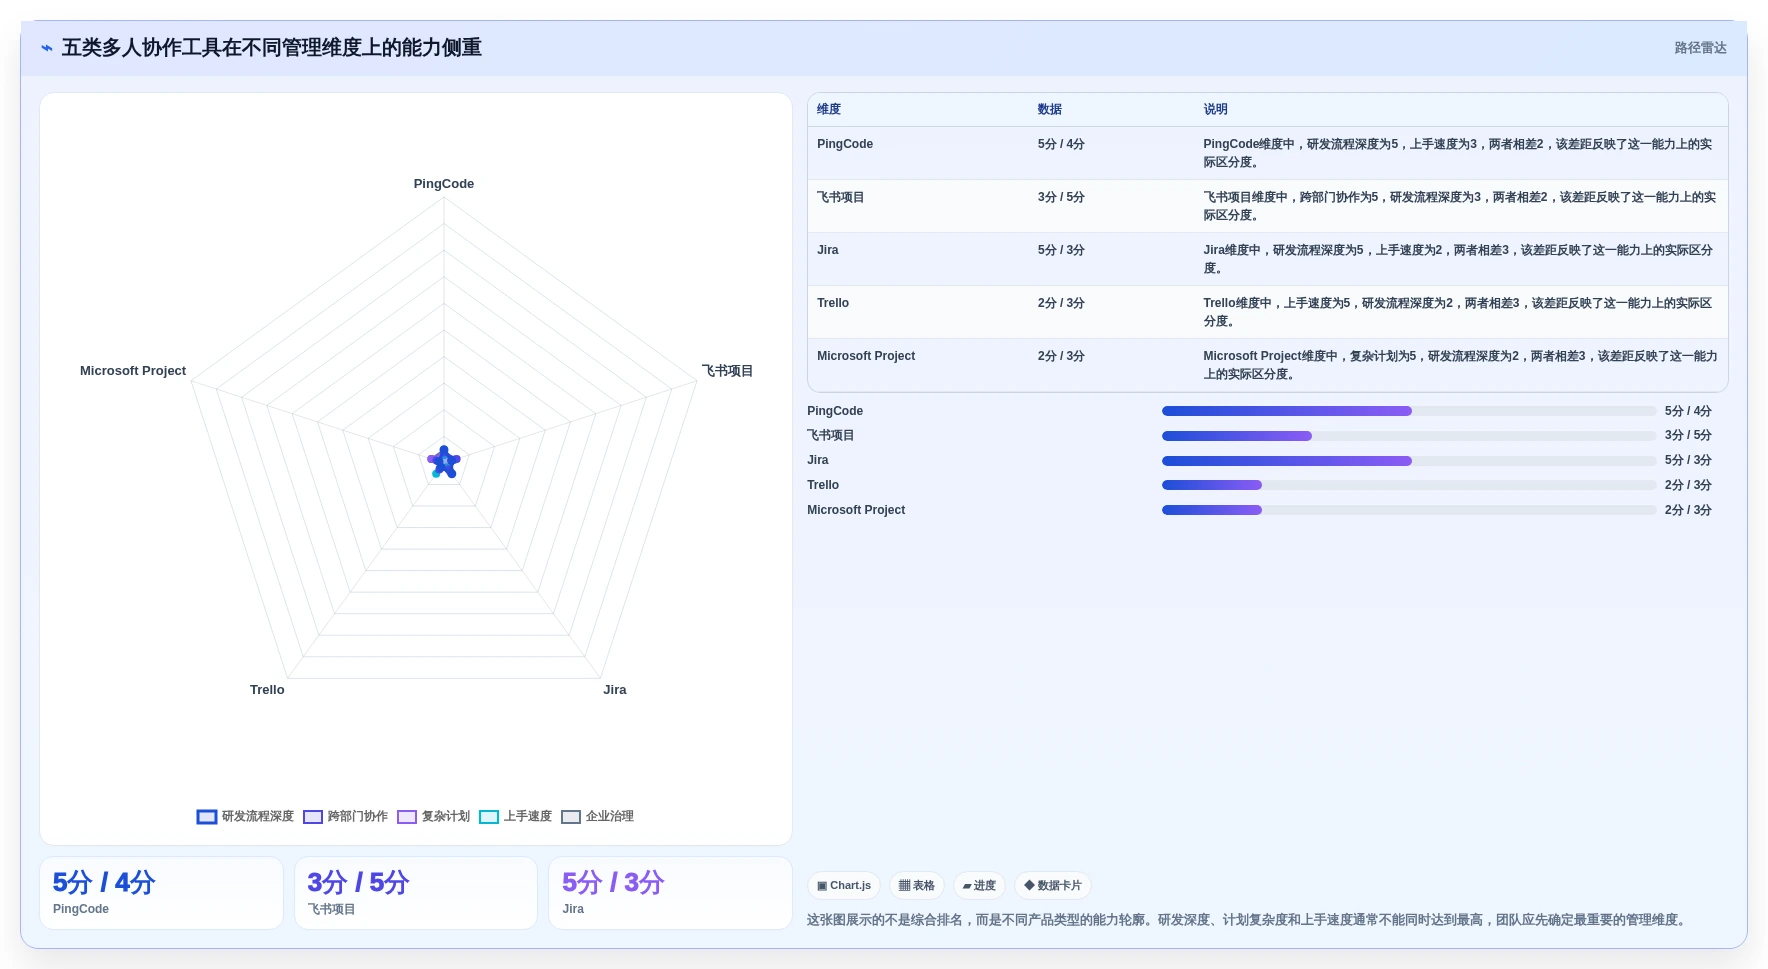Click the 维度 column header

pos(829,109)
